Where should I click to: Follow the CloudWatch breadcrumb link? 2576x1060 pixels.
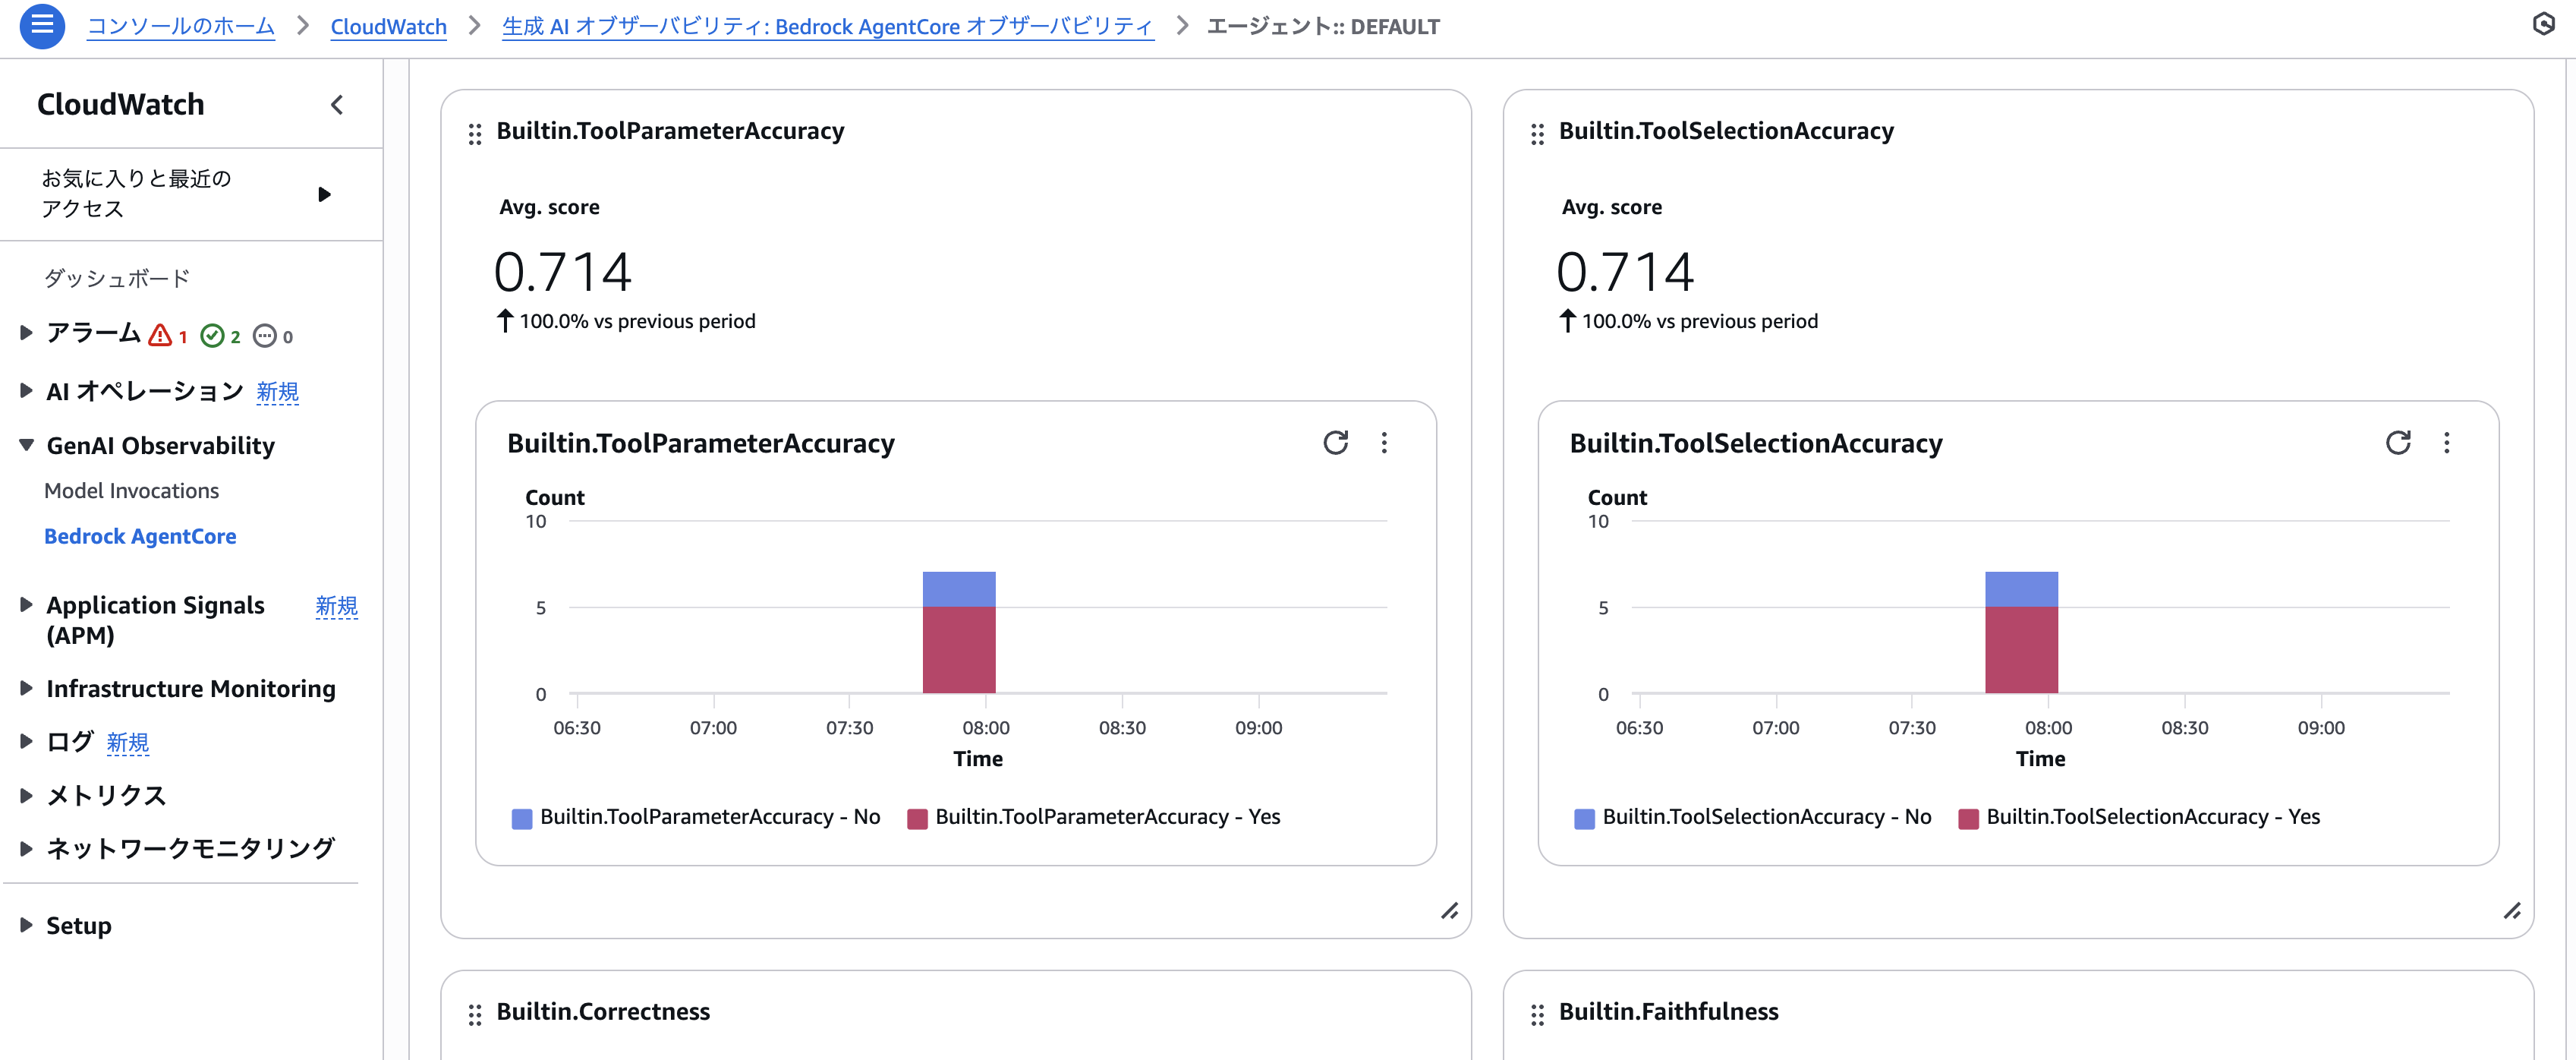[x=388, y=27]
